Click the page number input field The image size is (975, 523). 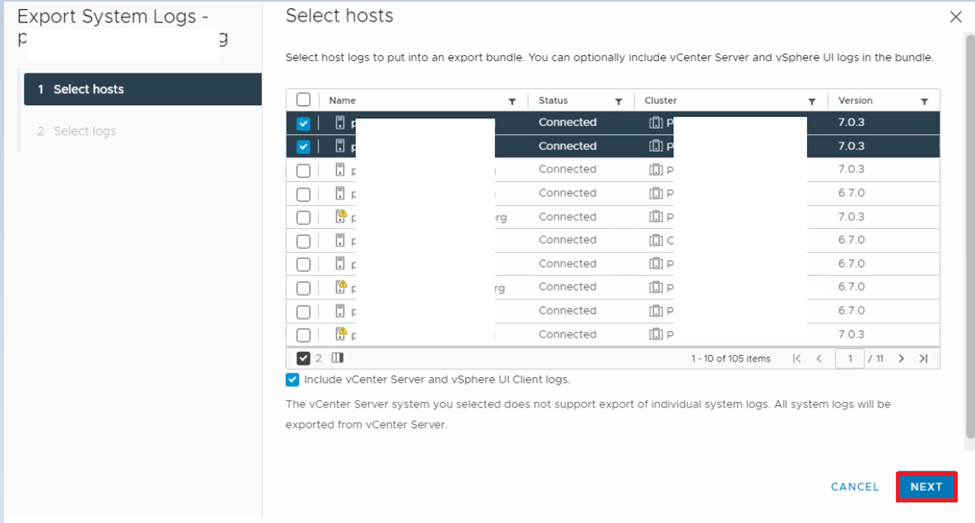[x=849, y=358]
